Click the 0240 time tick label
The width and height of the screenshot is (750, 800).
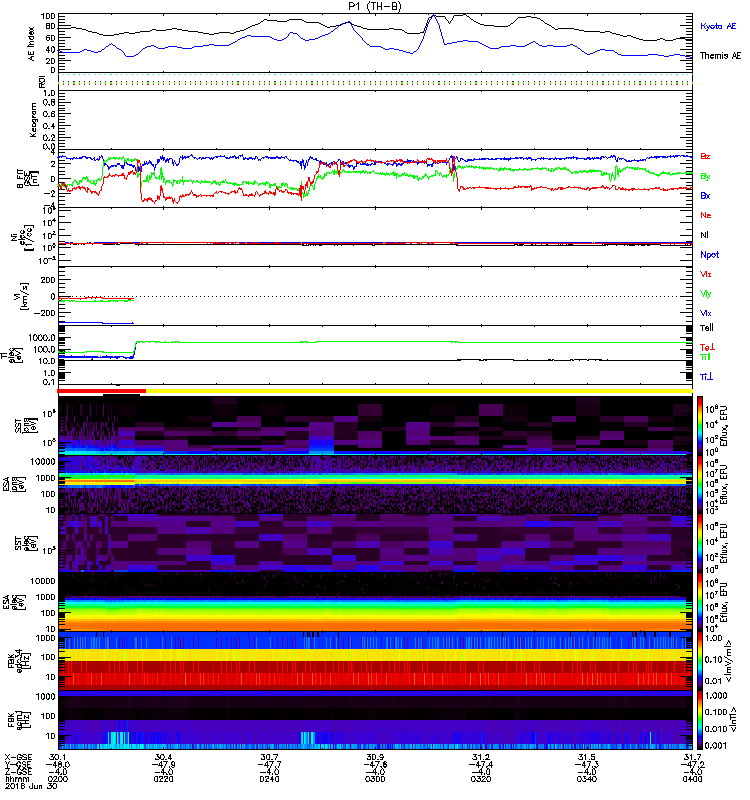(269, 779)
